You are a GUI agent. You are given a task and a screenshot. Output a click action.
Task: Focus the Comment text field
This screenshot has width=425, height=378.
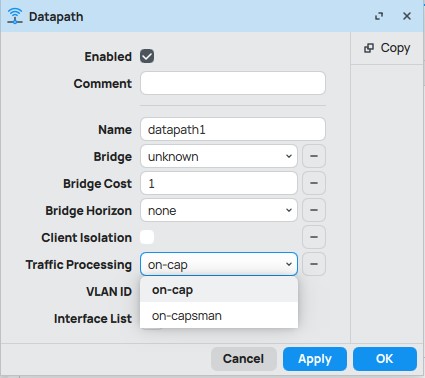(233, 83)
